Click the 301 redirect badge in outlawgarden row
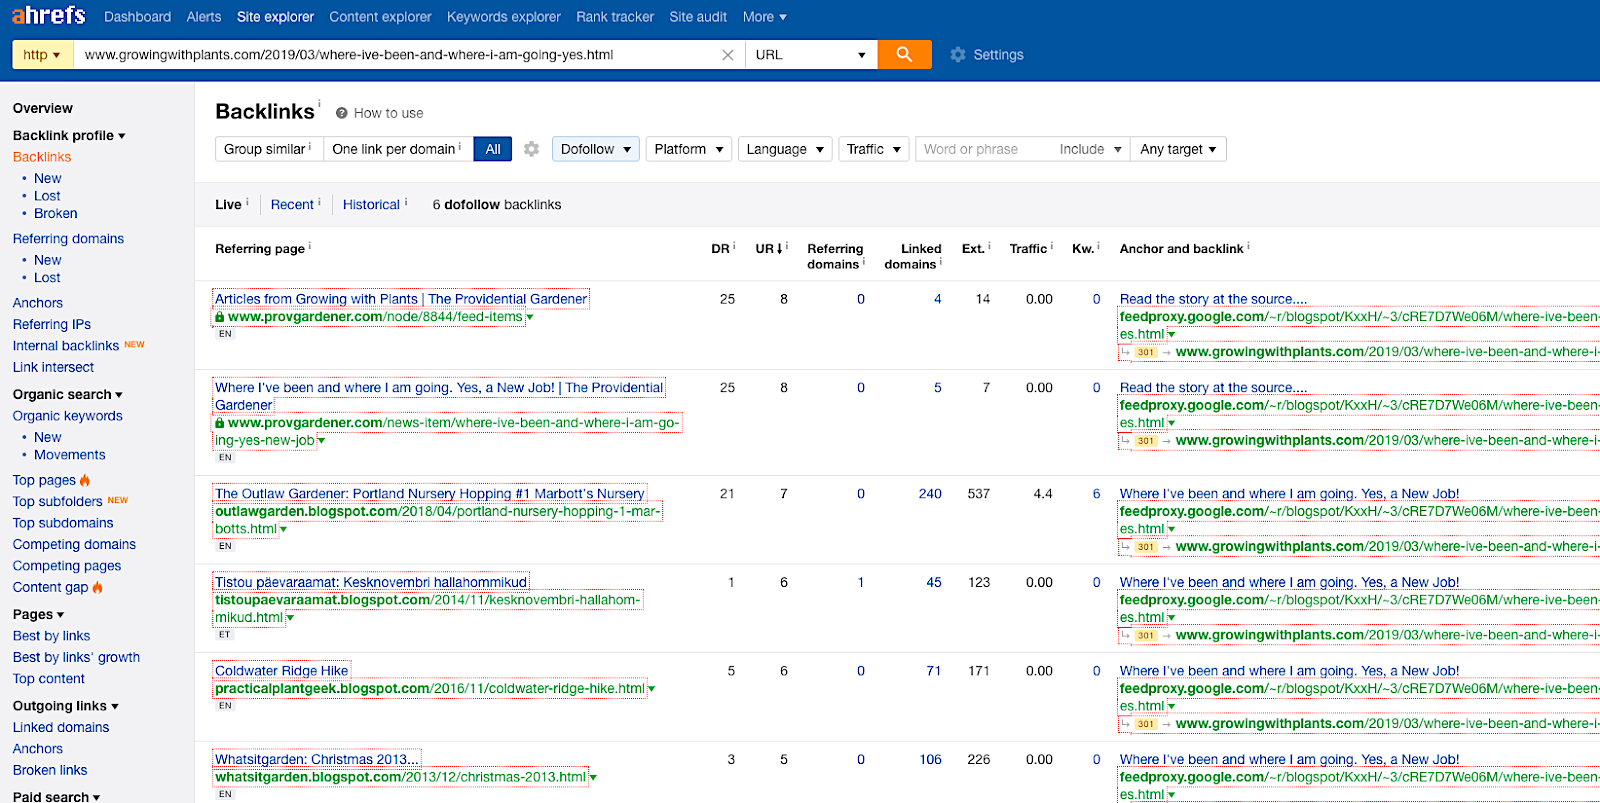This screenshot has height=803, width=1600. pos(1146,547)
